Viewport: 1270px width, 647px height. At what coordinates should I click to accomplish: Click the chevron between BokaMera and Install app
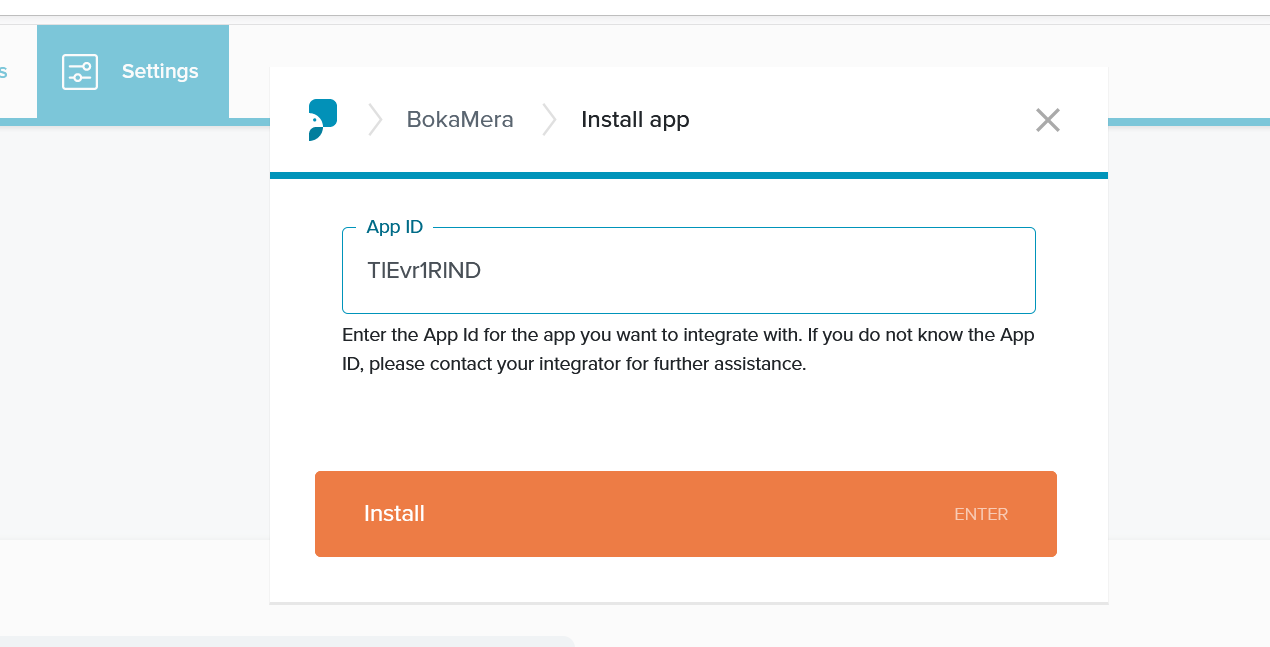549,120
